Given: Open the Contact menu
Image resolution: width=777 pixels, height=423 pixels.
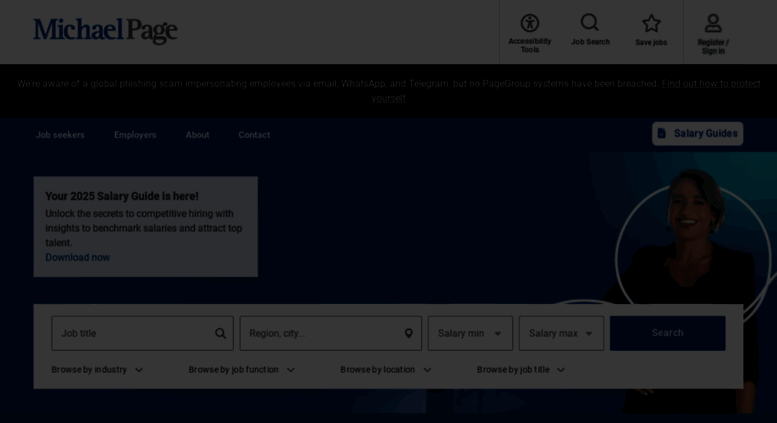Looking at the screenshot, I should 254,135.
